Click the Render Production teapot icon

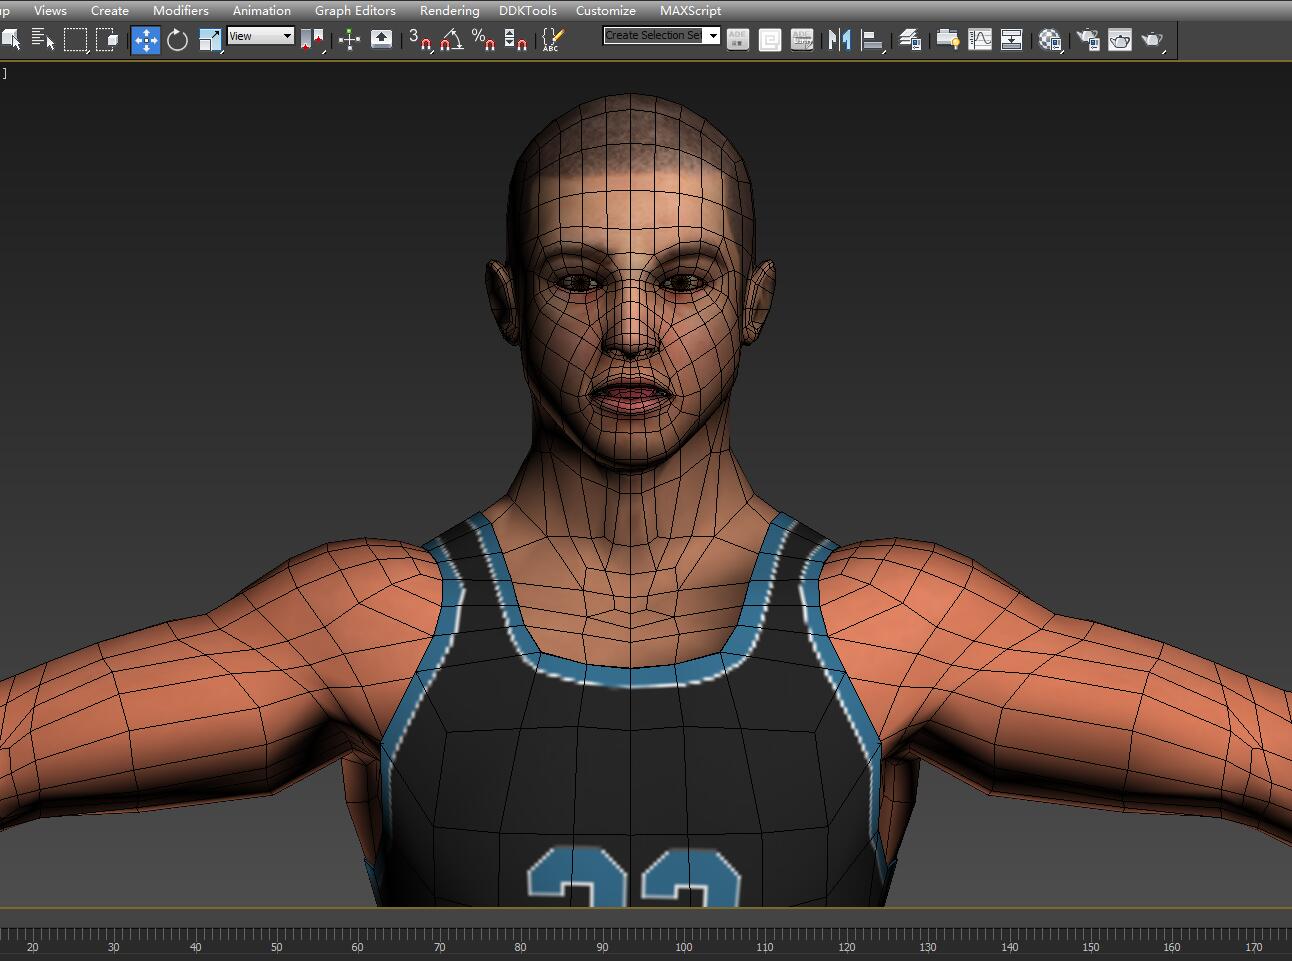1153,40
